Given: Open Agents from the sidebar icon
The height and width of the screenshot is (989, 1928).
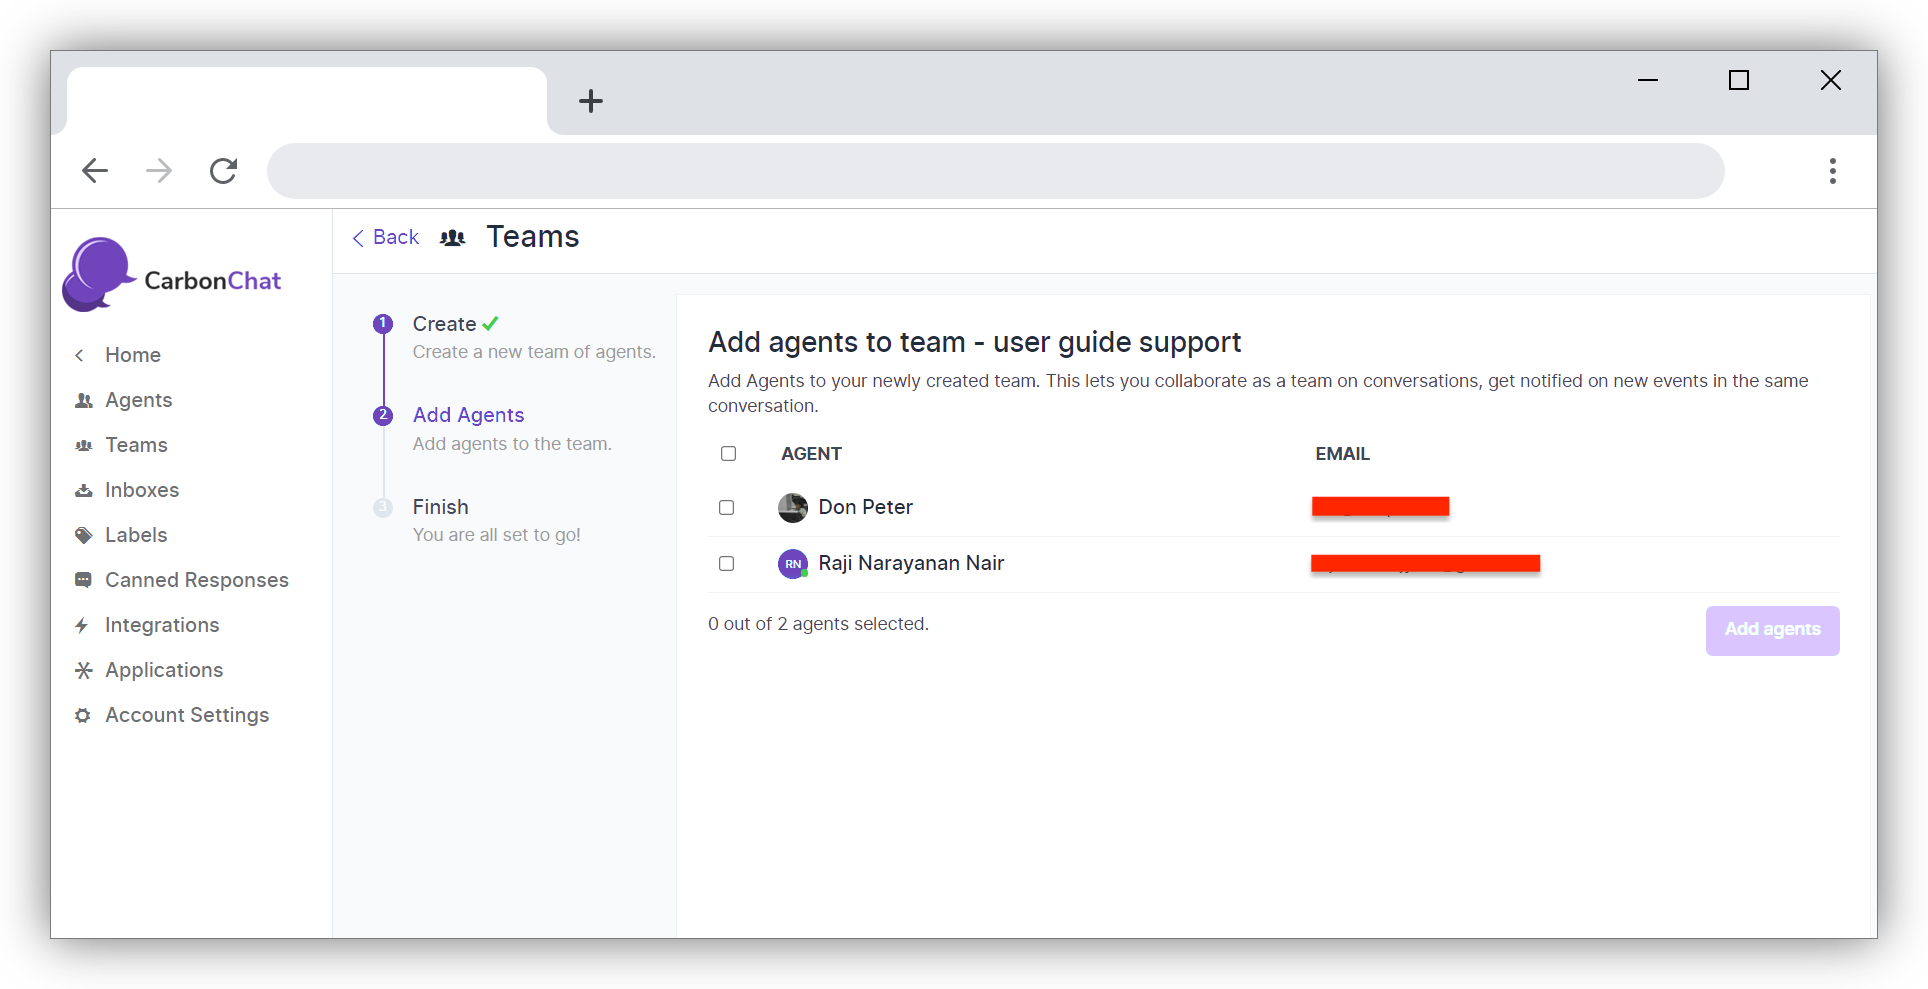Looking at the screenshot, I should point(84,401).
